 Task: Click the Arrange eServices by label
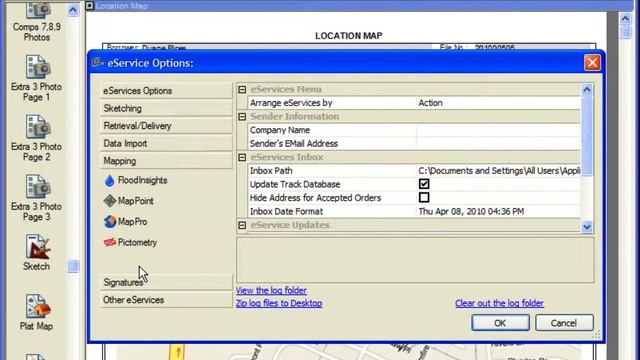(x=291, y=103)
